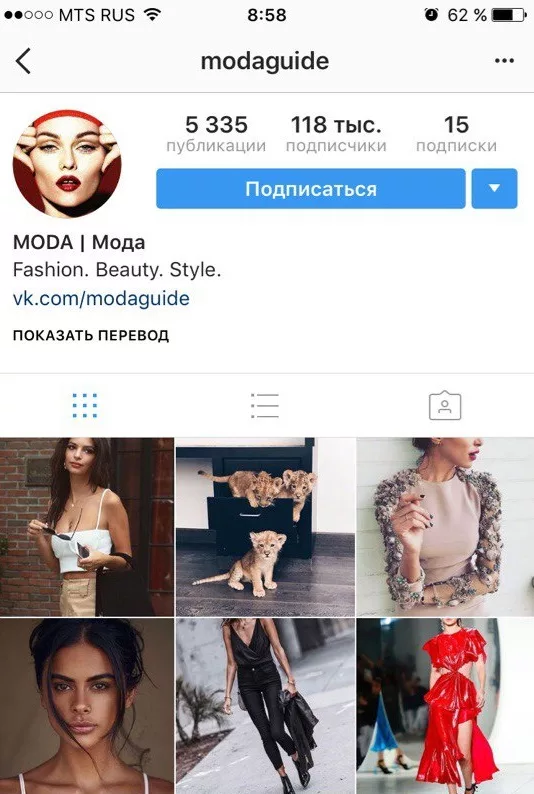Viewport: 534px width, 794px height.
Task: Expand suggested accounts dropdown arrow
Action: (495, 189)
